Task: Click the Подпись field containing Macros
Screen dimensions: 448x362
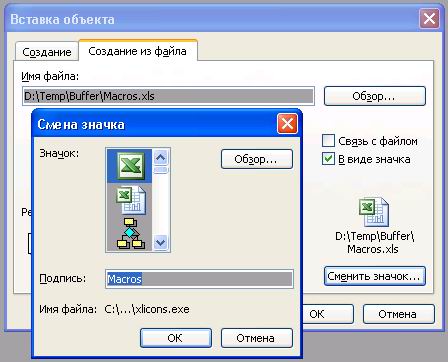Action: click(199, 279)
